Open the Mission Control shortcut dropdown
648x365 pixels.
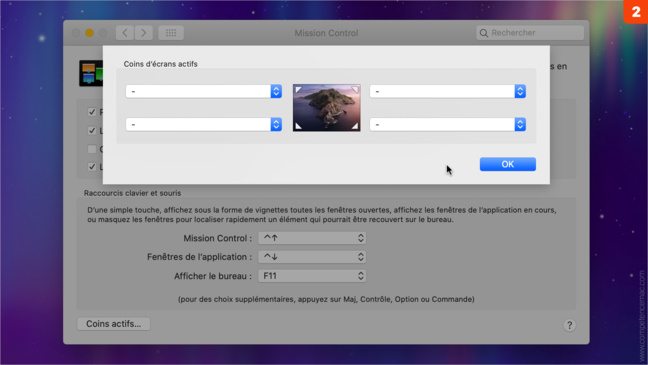312,238
